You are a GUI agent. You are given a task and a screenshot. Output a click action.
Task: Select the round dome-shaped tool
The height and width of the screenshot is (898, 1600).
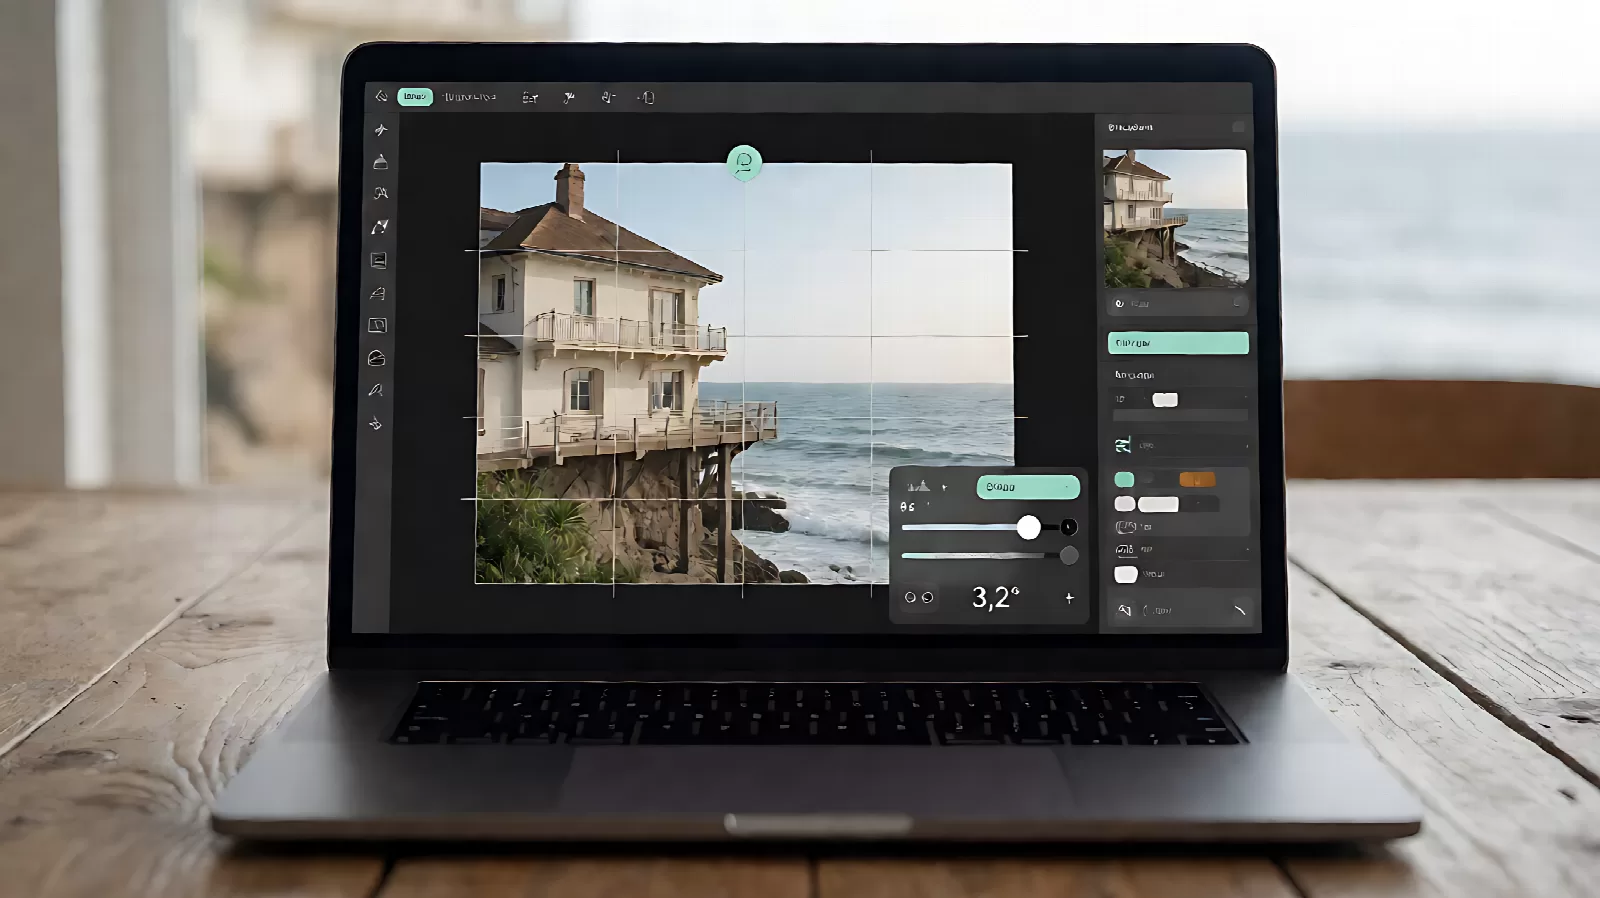pos(376,358)
